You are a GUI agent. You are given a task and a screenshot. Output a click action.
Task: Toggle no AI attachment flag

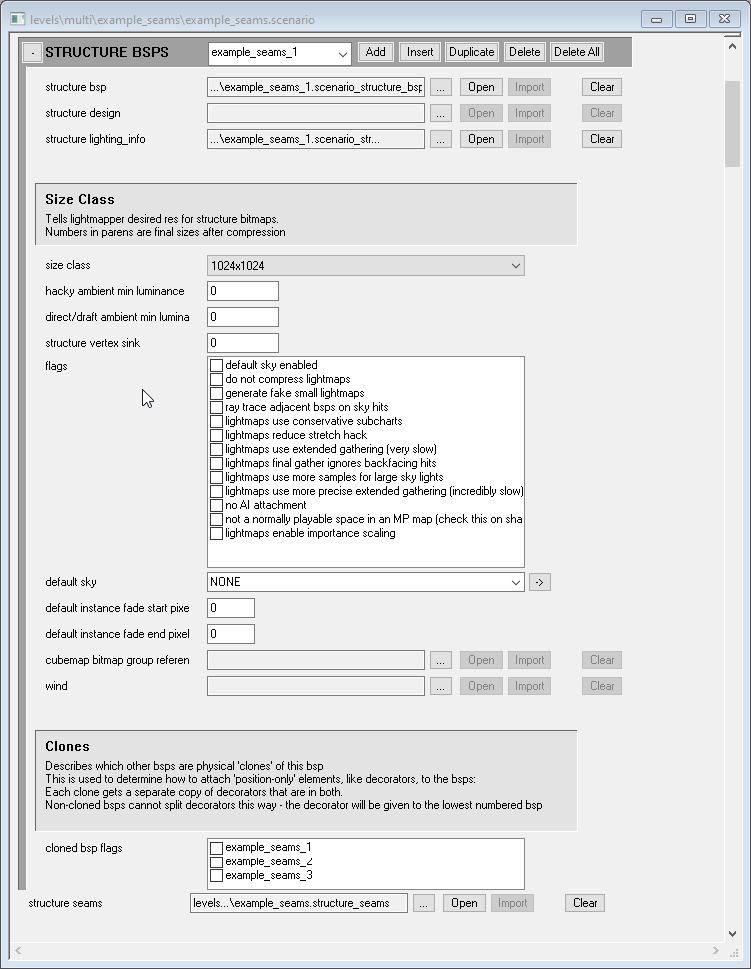click(216, 506)
